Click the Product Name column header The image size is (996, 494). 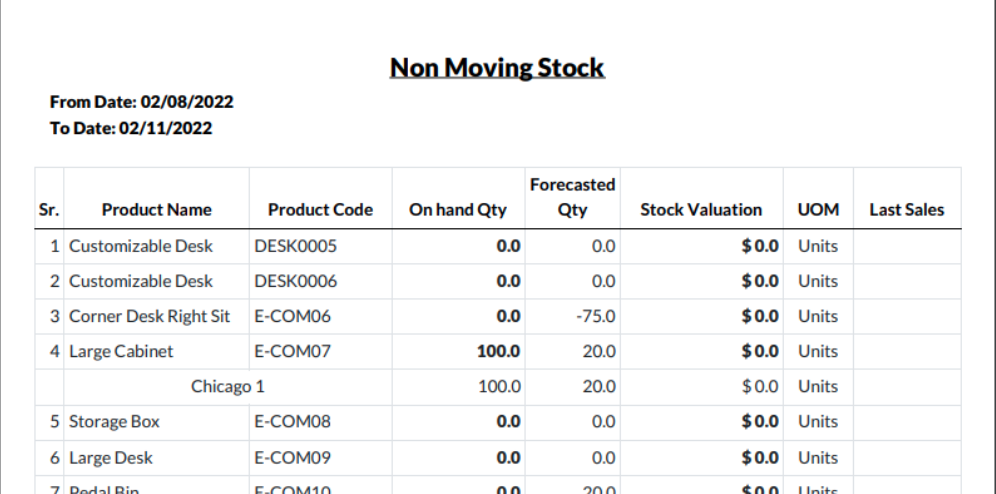coord(156,210)
